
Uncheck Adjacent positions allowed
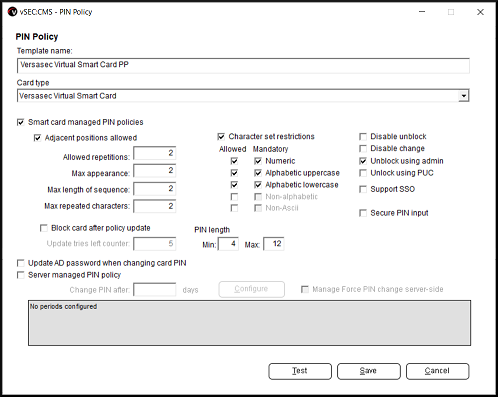pos(37,138)
